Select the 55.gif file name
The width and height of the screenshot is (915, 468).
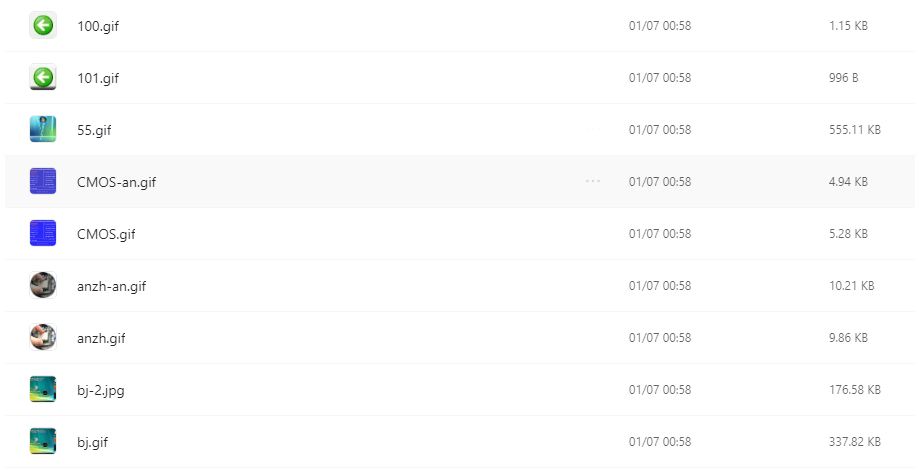(x=94, y=130)
